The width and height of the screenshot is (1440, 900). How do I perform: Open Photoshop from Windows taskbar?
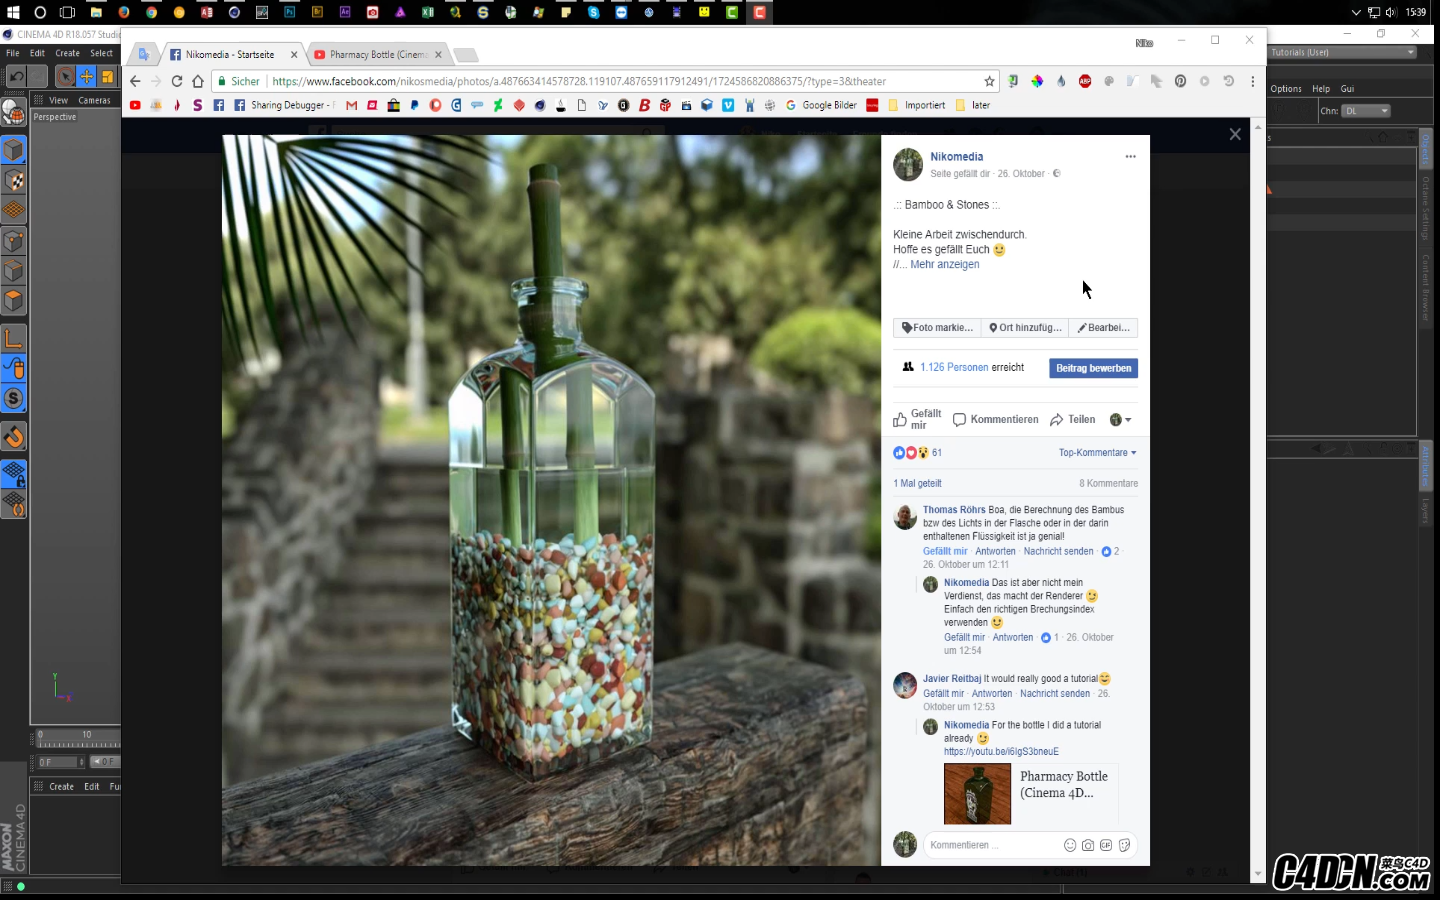point(290,12)
